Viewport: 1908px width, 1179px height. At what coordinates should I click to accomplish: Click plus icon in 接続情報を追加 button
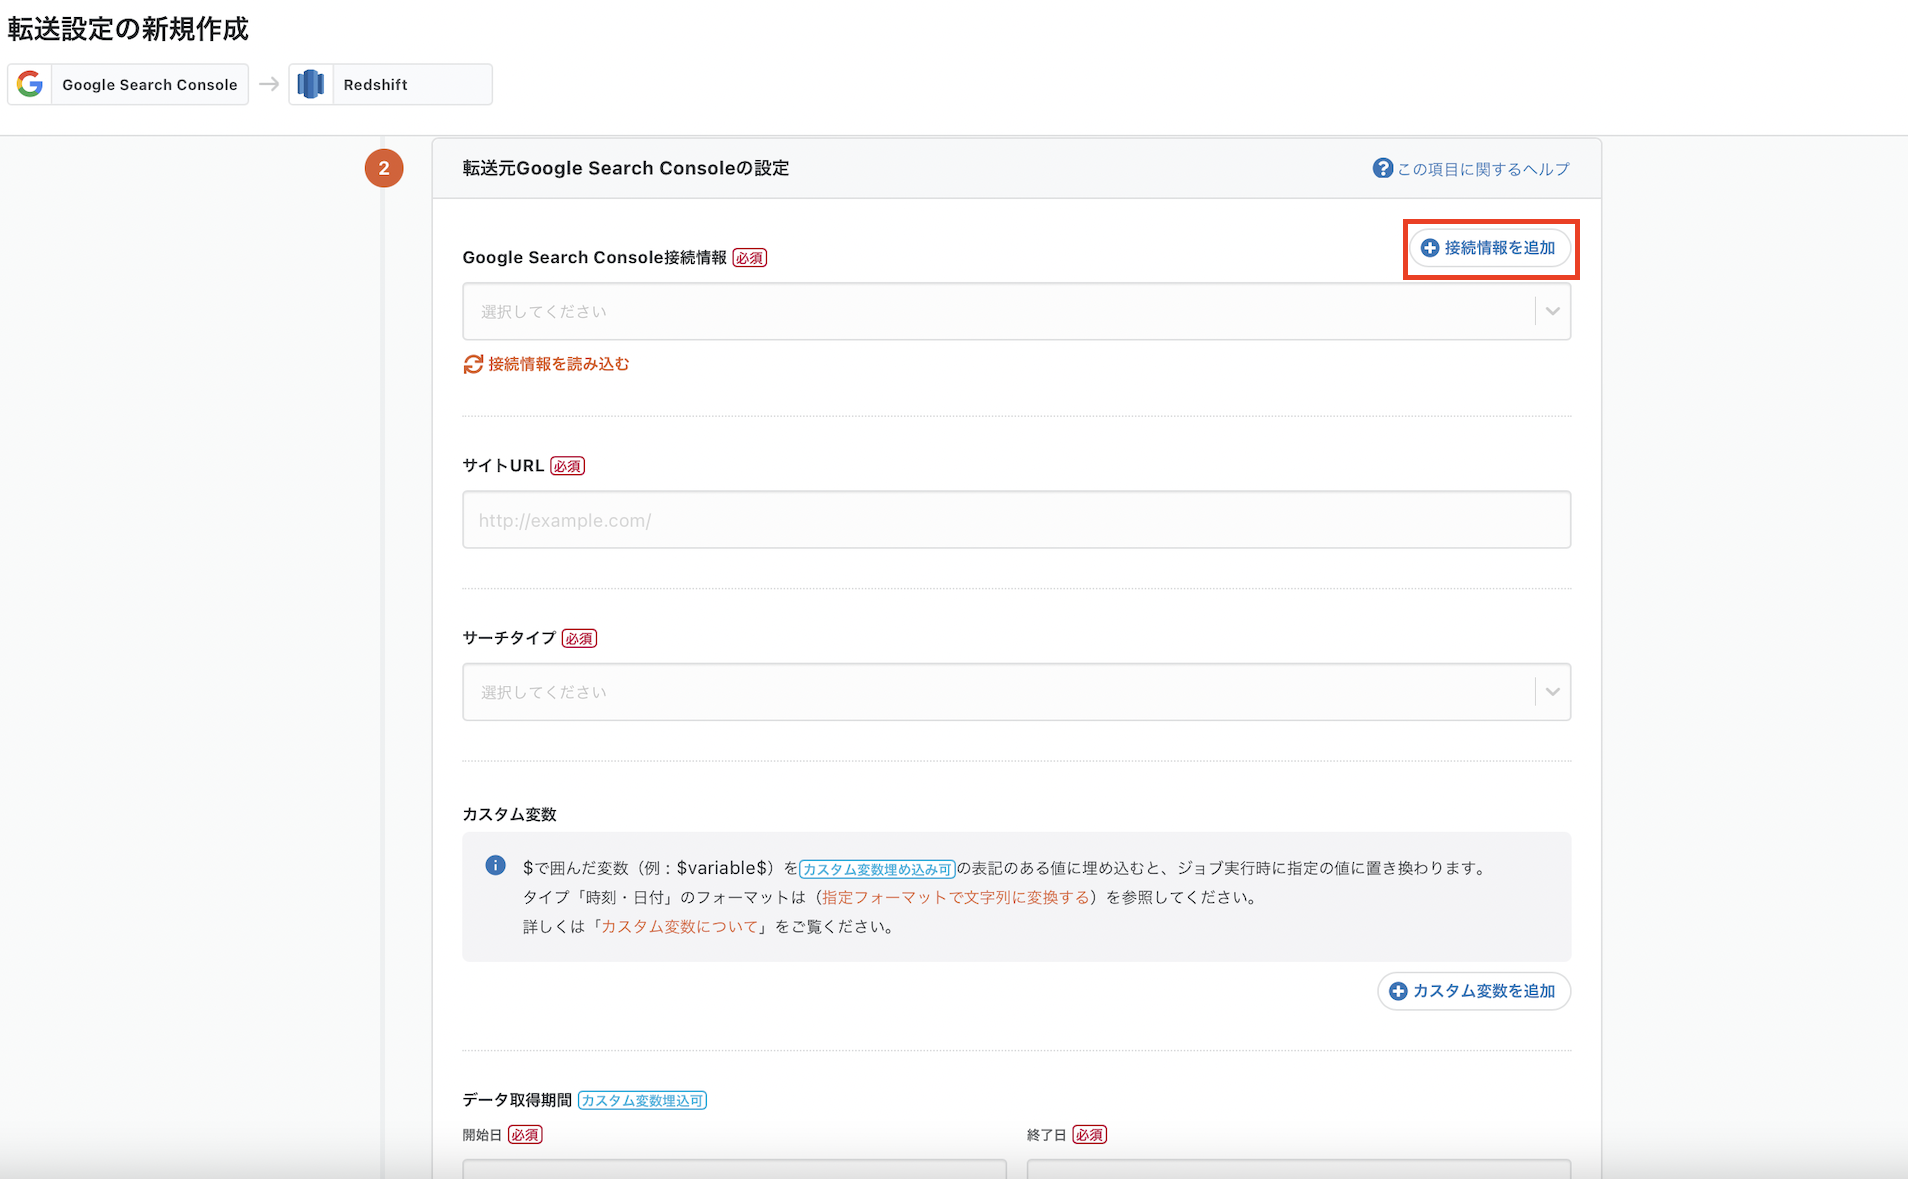[1430, 248]
